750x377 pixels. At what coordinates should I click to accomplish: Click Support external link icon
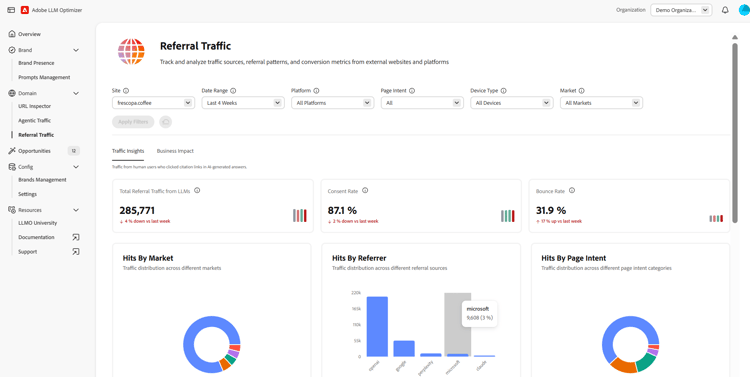[76, 252]
